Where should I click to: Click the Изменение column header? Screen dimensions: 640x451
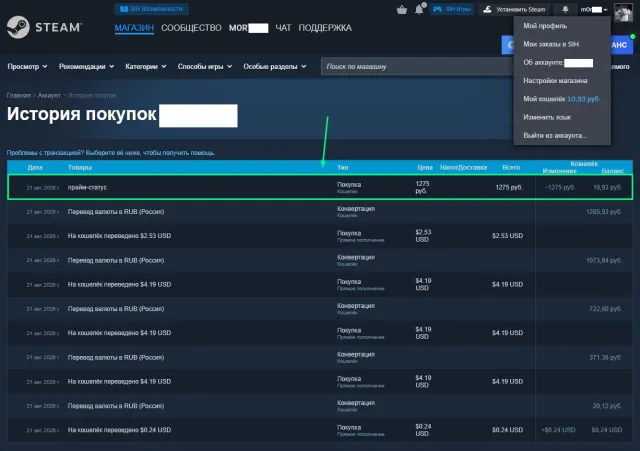[x=559, y=171]
